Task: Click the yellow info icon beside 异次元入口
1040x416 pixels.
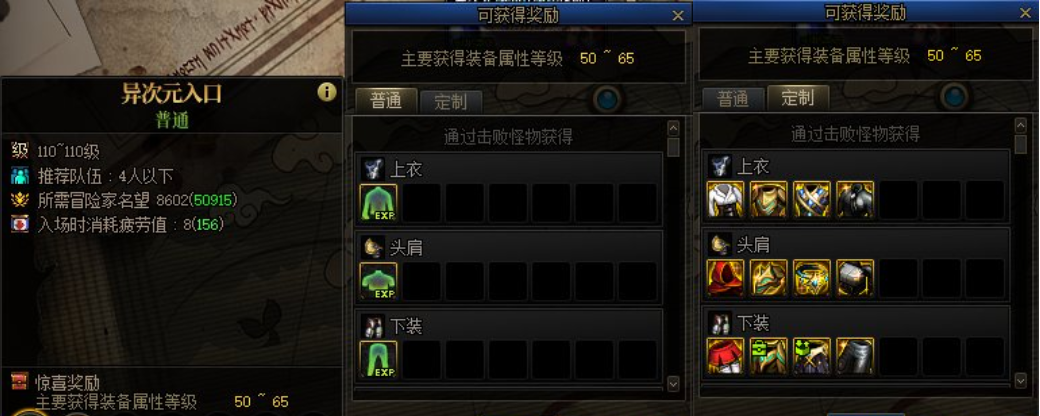Action: (x=327, y=92)
